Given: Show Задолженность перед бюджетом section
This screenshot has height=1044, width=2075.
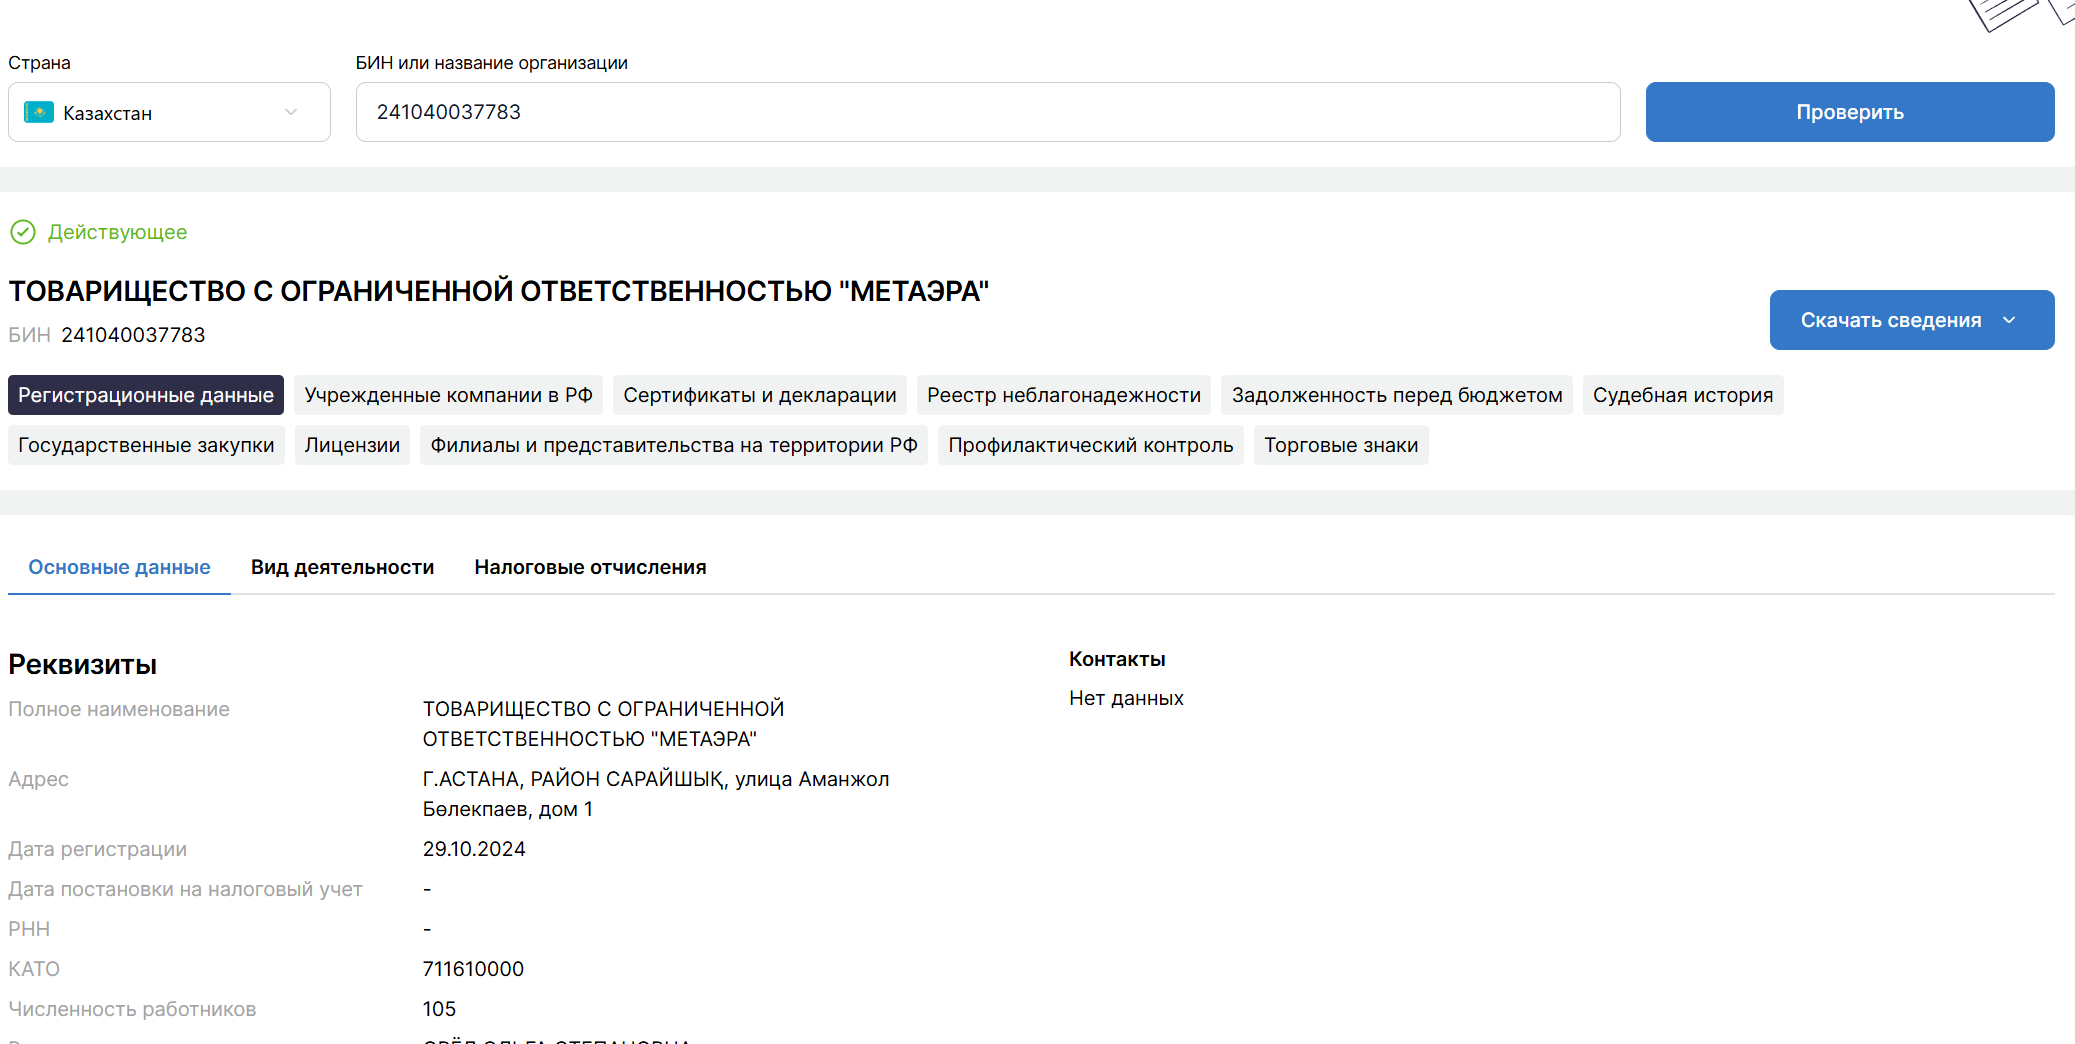Looking at the screenshot, I should click(1396, 395).
